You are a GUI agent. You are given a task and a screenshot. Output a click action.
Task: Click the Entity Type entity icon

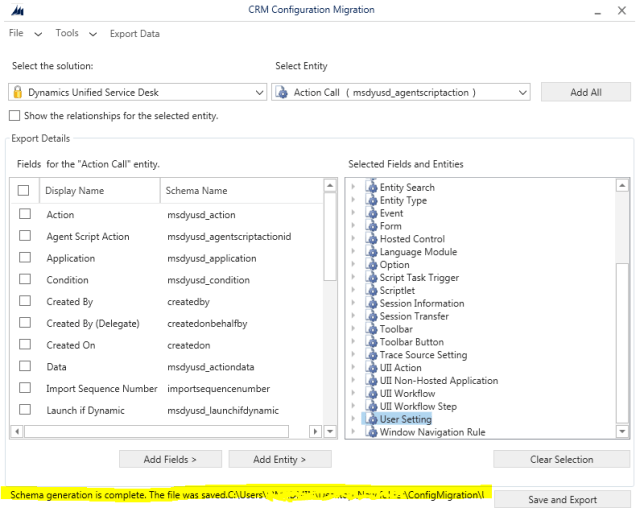coord(371,200)
